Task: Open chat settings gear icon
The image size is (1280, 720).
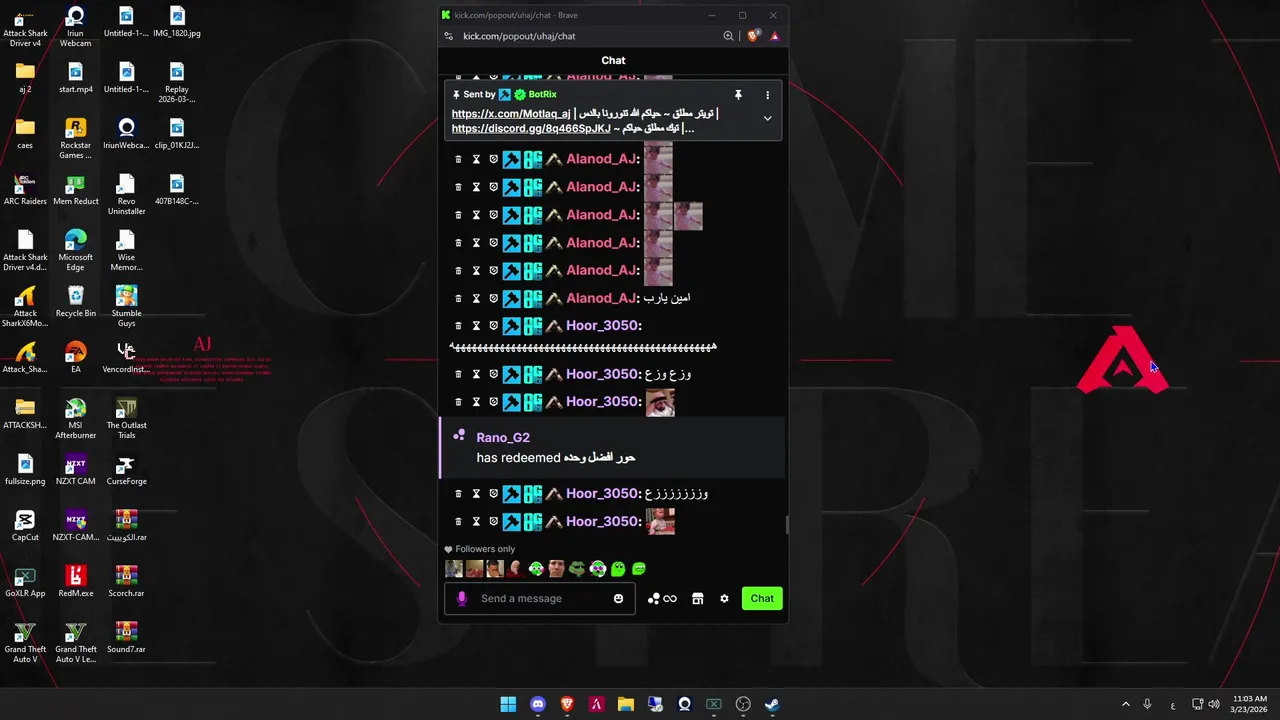Action: (x=724, y=599)
